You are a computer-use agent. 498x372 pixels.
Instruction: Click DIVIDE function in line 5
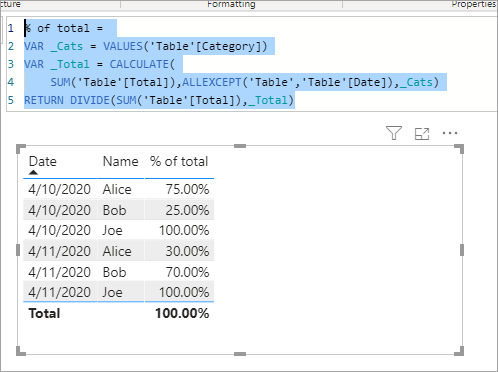90,100
